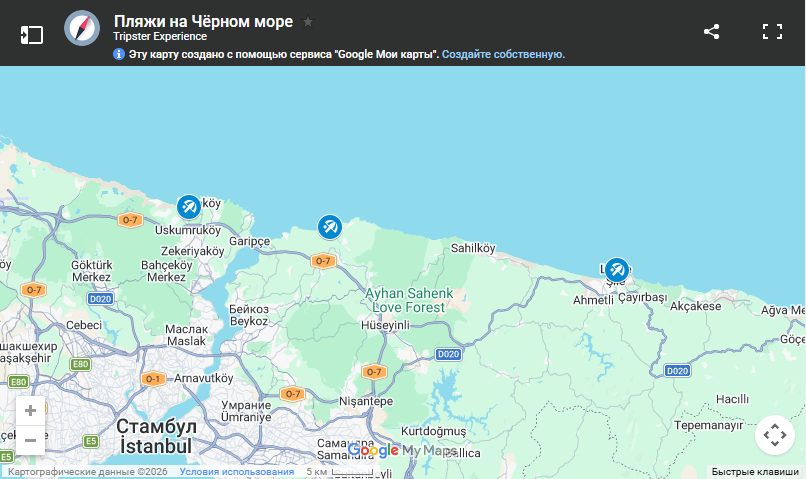Click the Zekeriyaköy label

193,251
